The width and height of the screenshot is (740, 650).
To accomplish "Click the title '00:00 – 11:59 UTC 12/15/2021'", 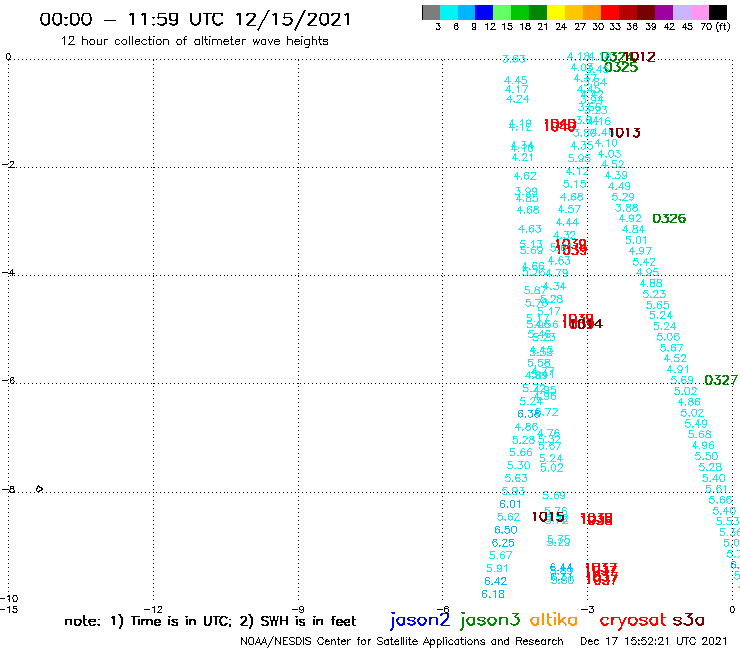I will pos(195,19).
